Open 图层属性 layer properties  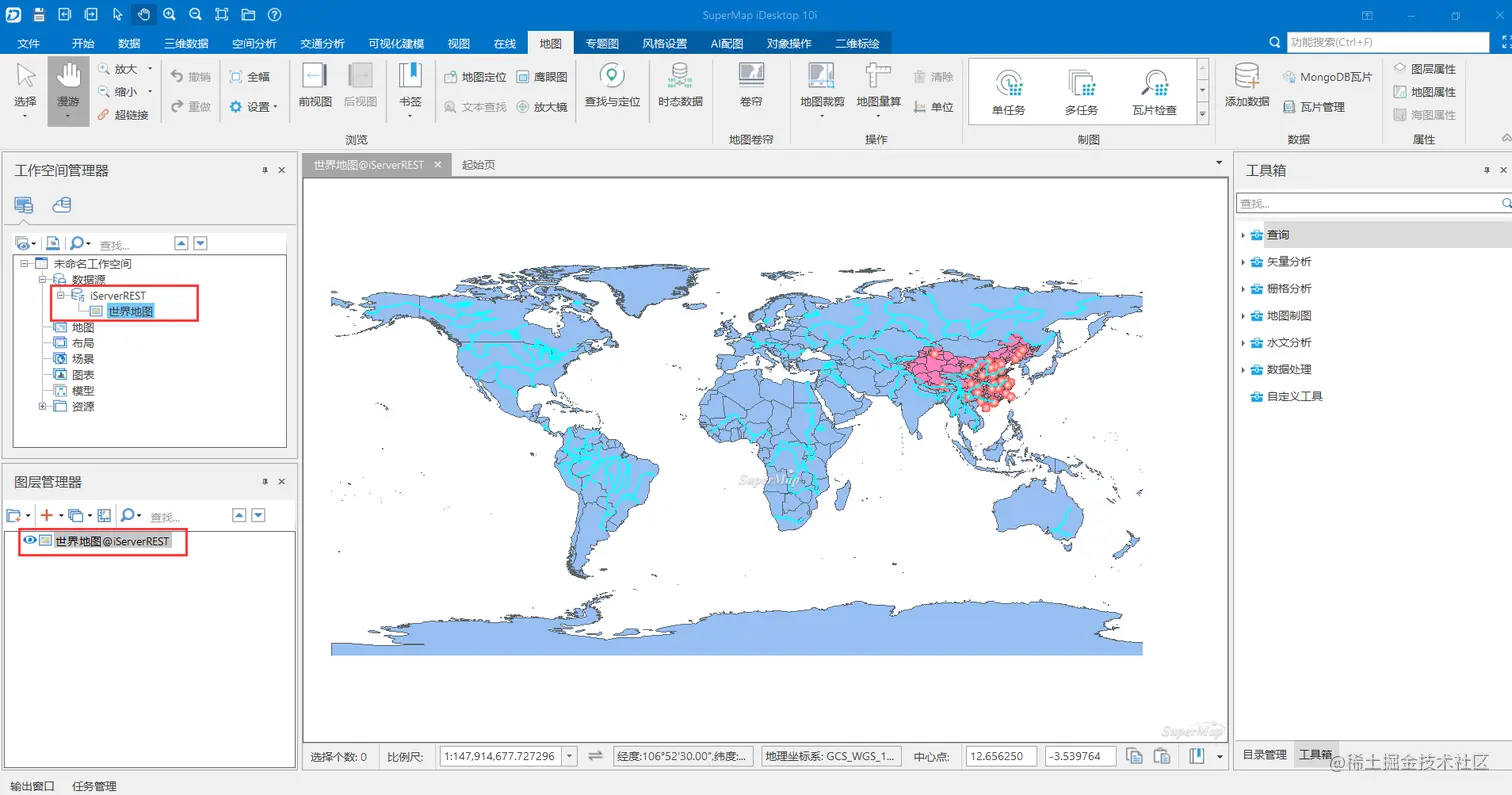tap(1424, 69)
